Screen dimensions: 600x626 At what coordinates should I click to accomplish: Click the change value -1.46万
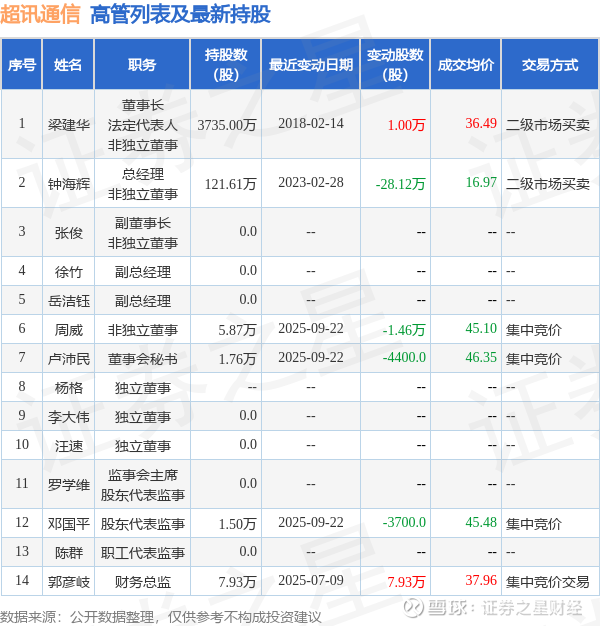tap(404, 330)
